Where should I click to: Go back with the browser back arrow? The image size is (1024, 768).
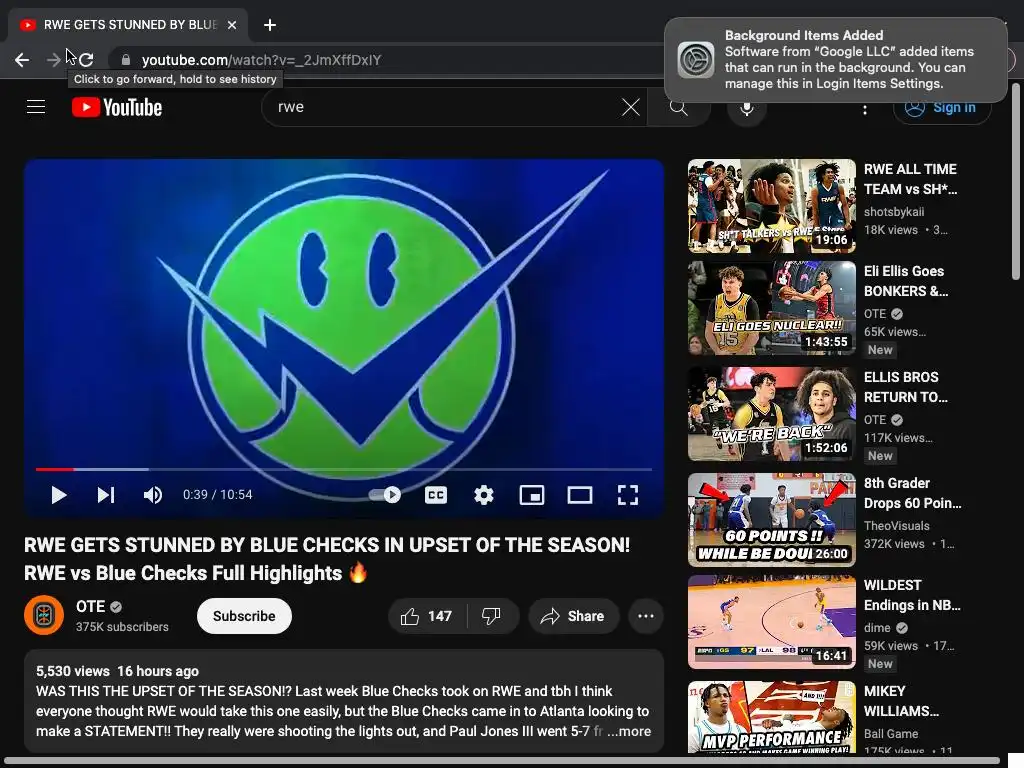[x=22, y=60]
